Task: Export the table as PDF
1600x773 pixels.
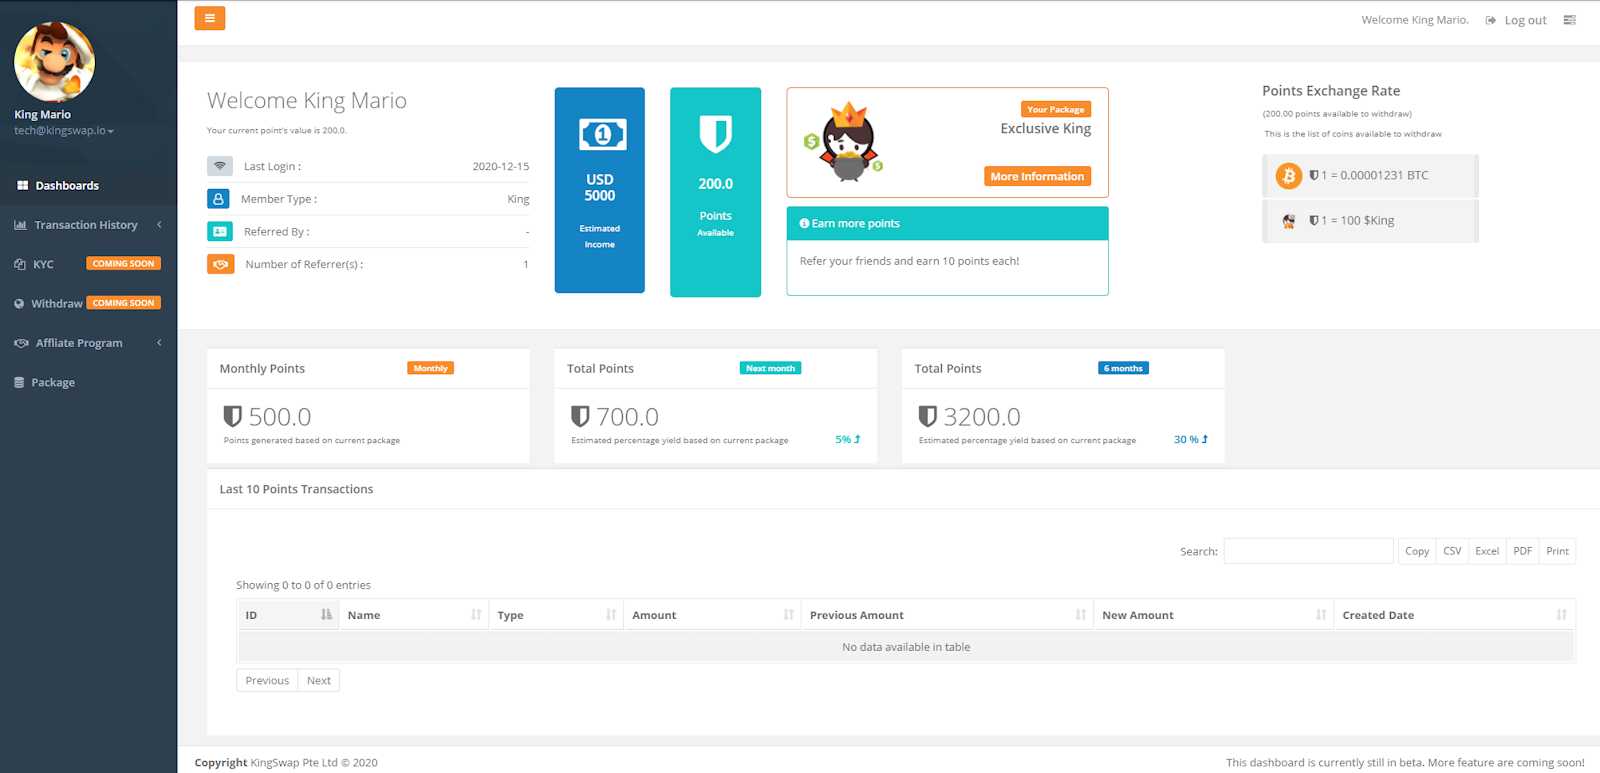Action: (x=1522, y=551)
